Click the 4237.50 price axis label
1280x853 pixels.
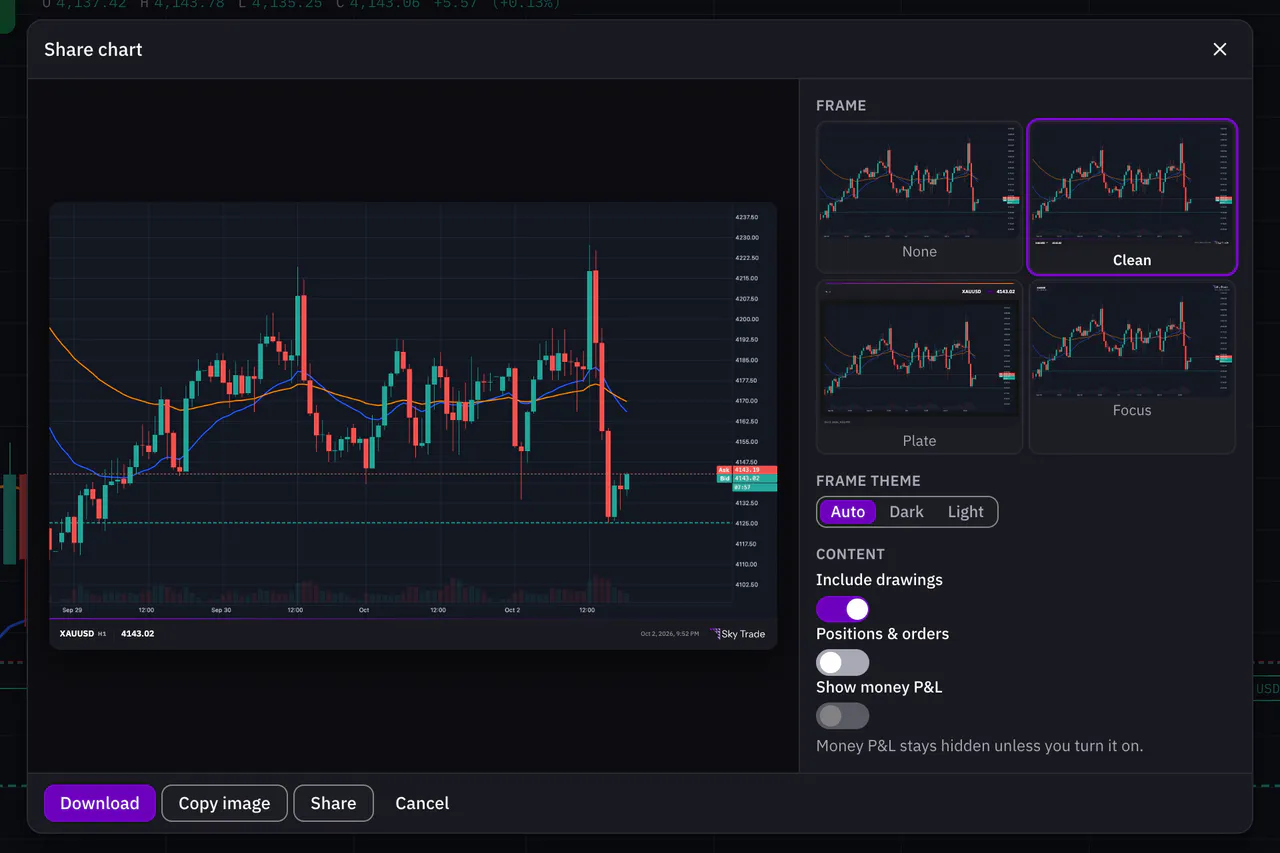[x=746, y=217]
